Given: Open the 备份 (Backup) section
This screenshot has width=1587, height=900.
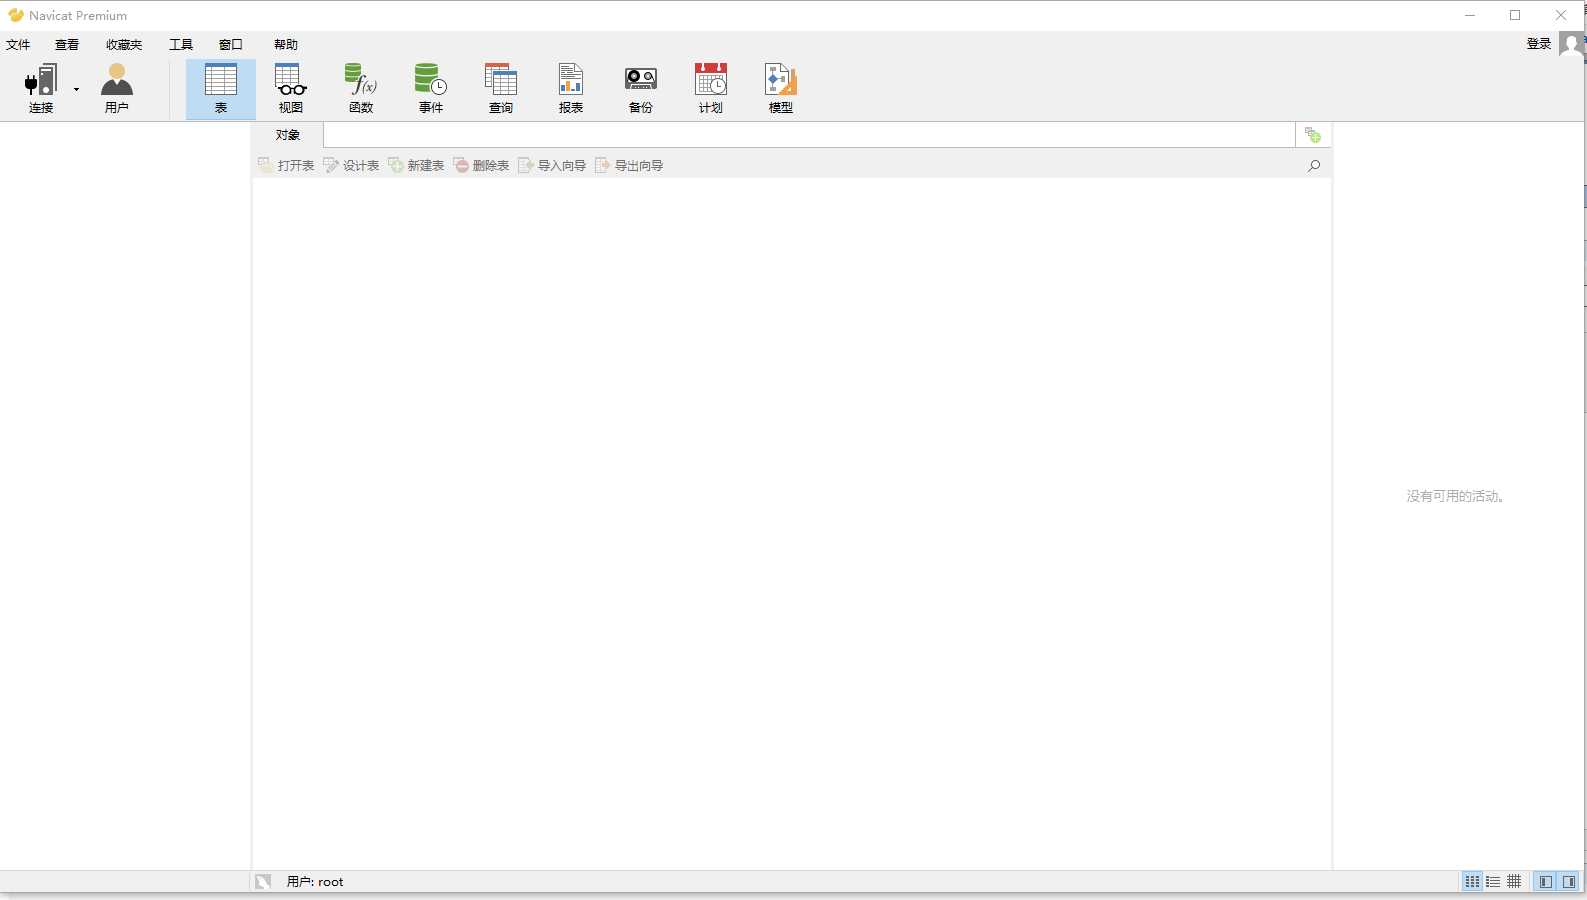Looking at the screenshot, I should click(641, 88).
